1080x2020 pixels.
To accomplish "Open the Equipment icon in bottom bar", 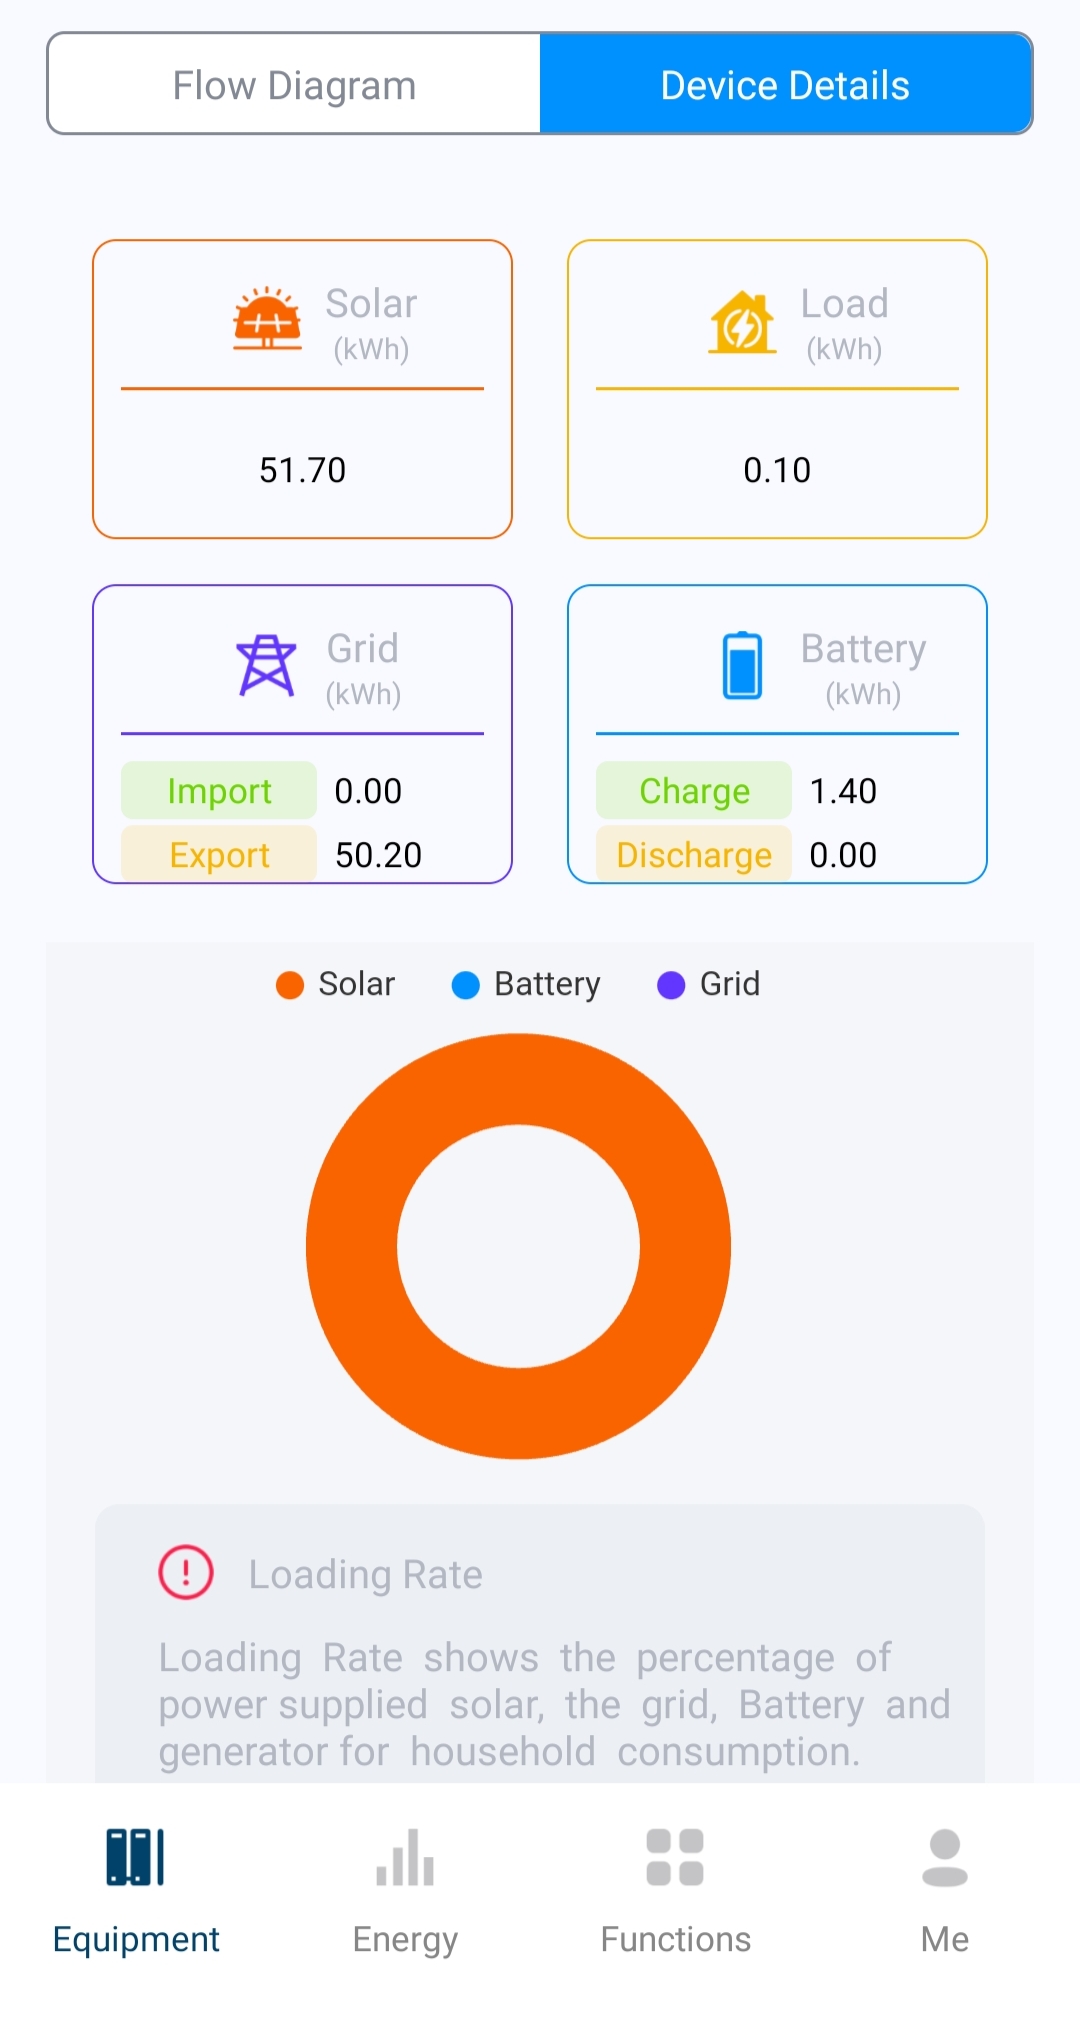I will [135, 1858].
